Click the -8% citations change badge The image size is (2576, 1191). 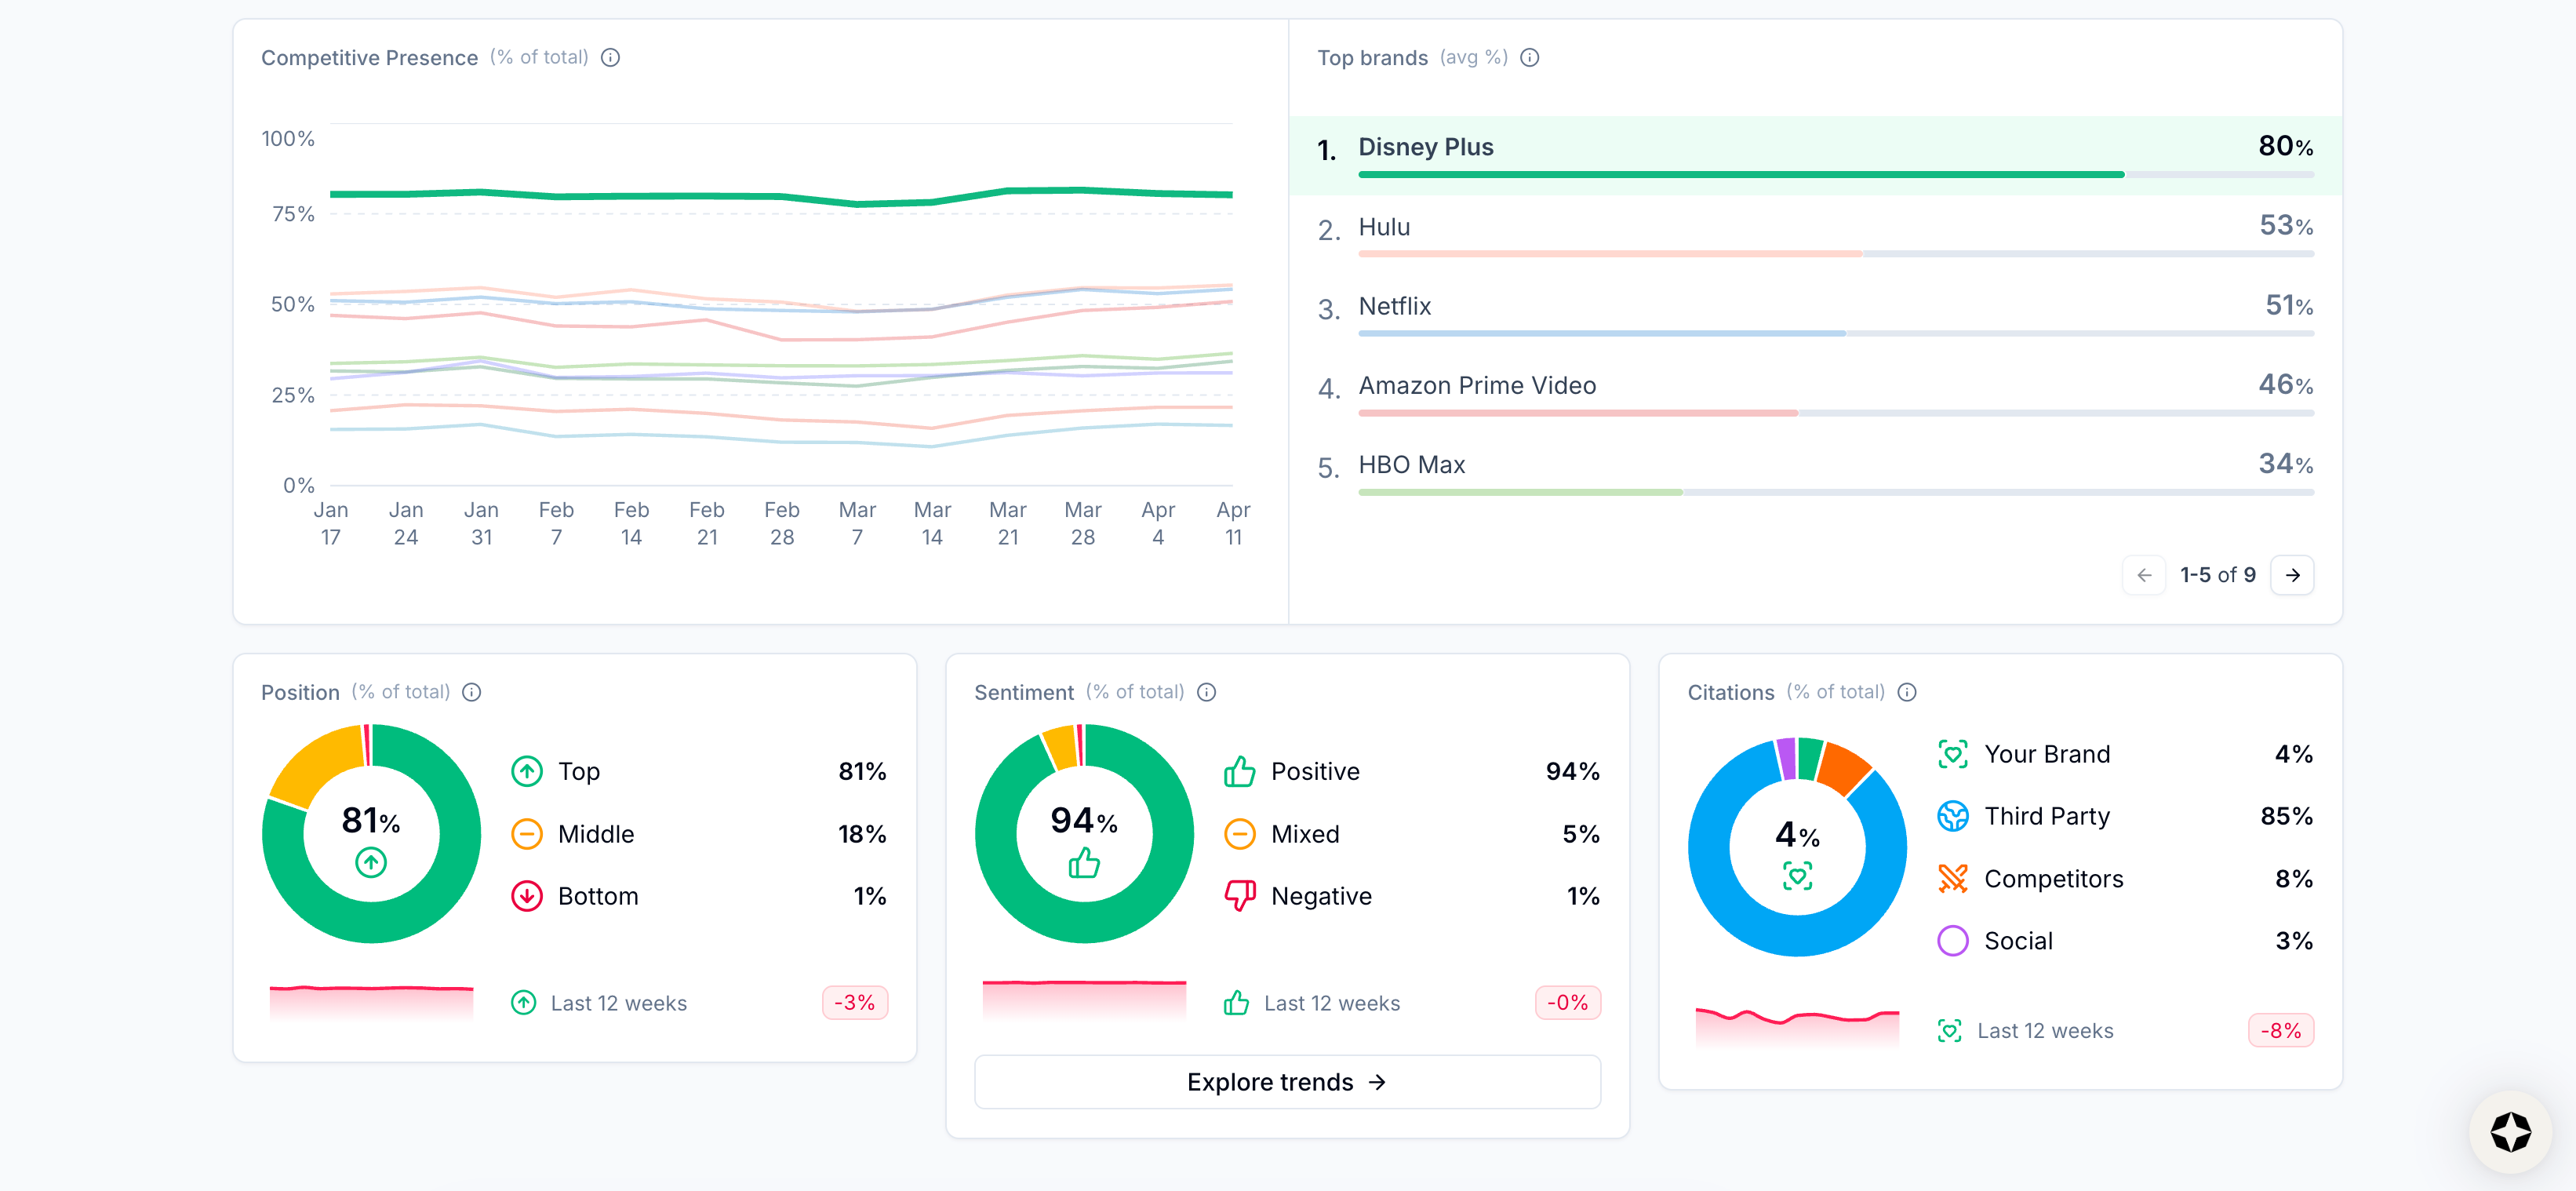[x=2280, y=1030]
